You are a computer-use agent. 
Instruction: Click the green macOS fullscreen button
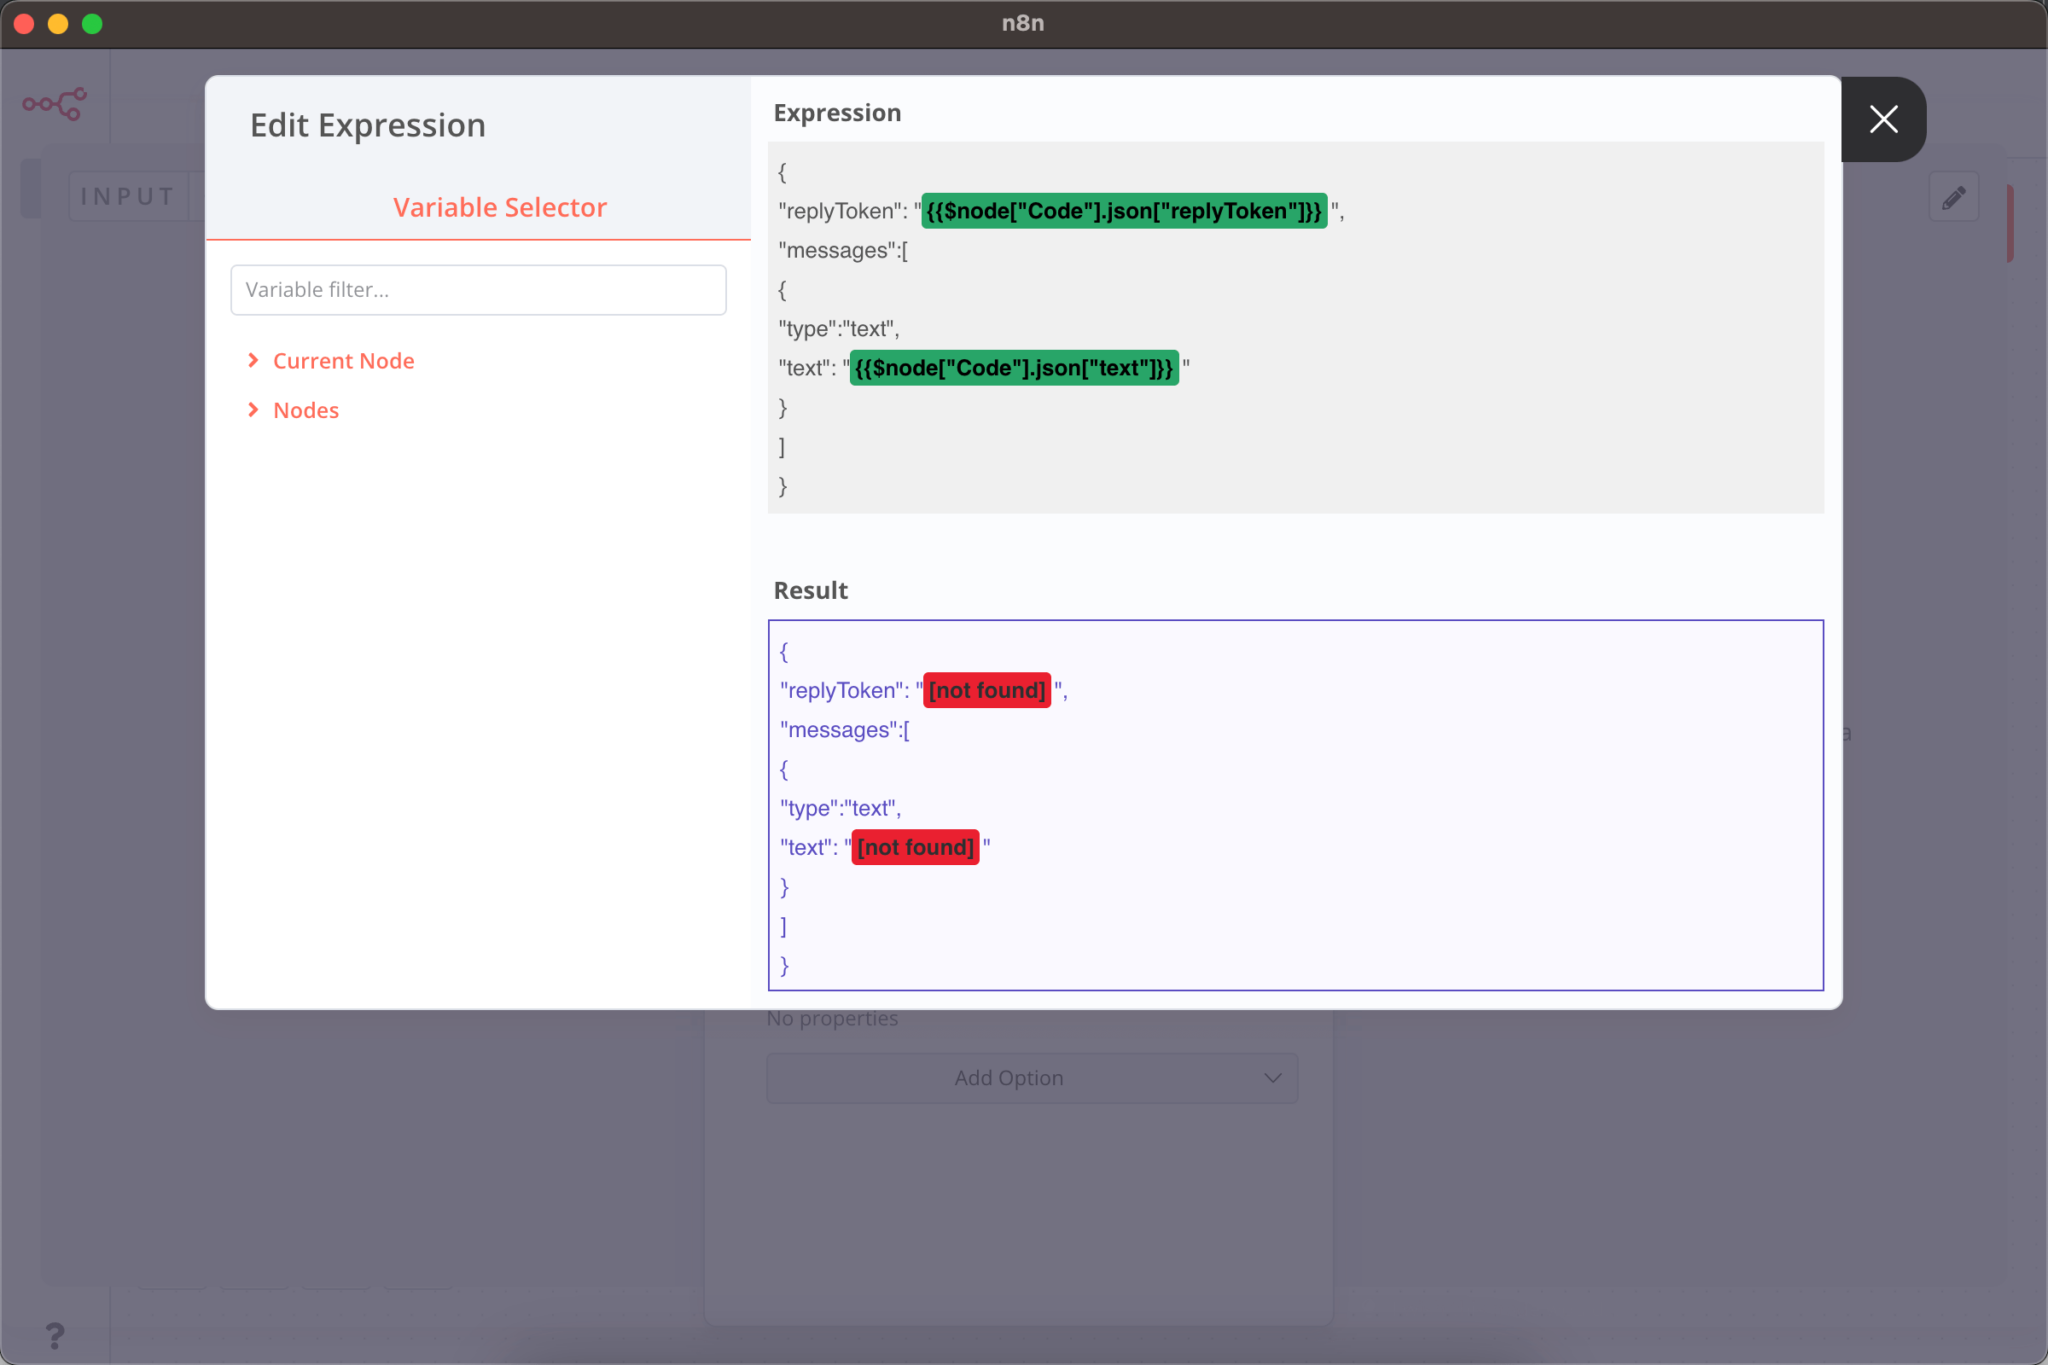(92, 23)
